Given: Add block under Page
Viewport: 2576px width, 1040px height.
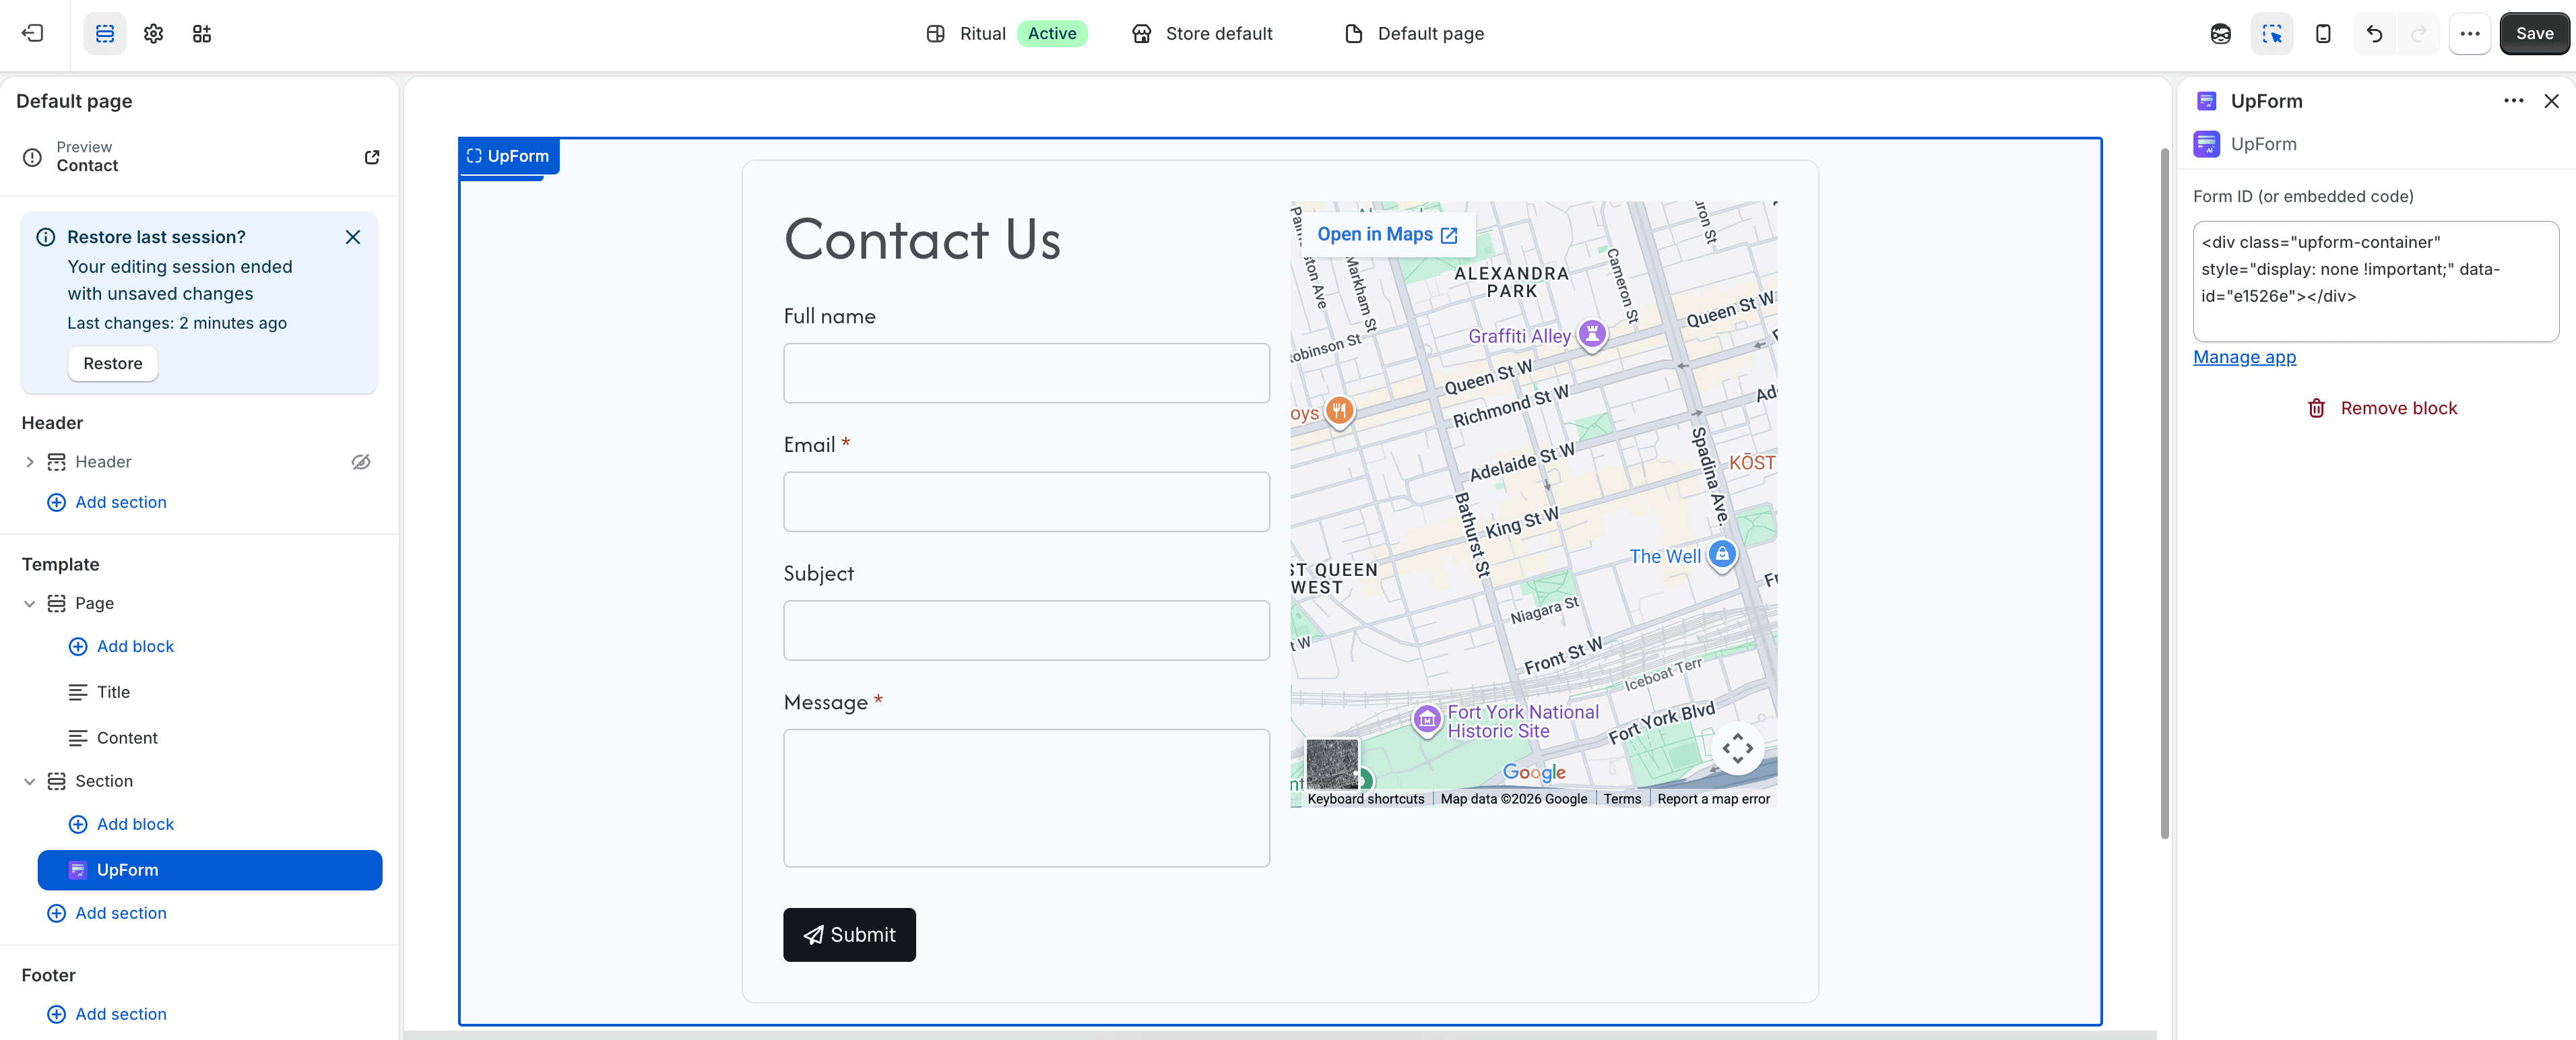Looking at the screenshot, I should [121, 646].
